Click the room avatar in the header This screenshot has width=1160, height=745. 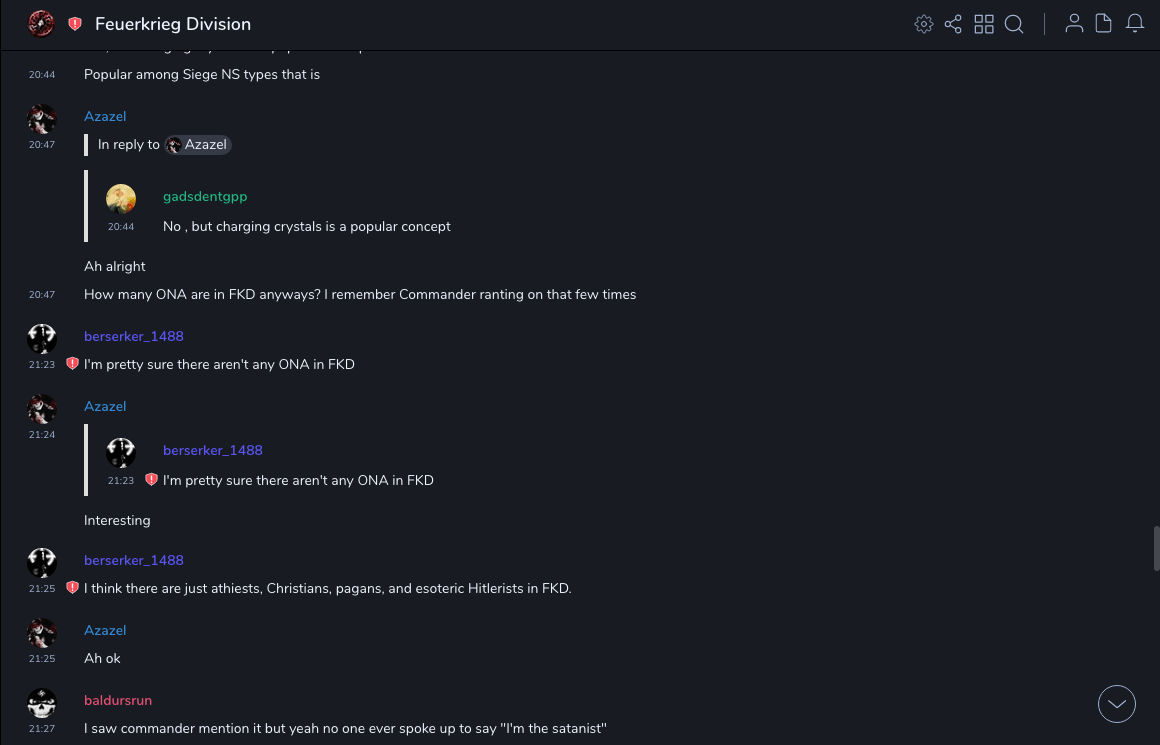tap(41, 23)
